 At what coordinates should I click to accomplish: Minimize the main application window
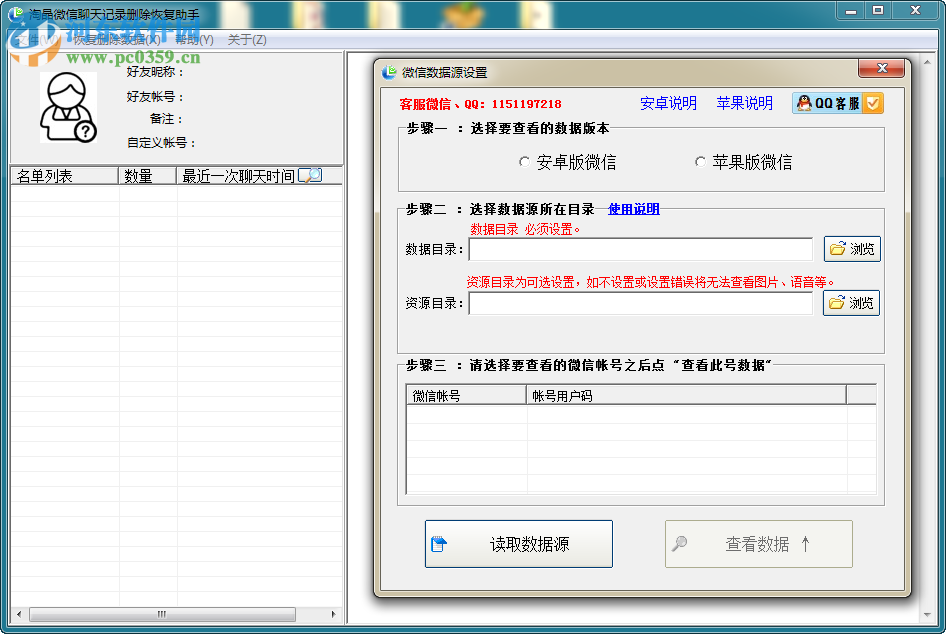(851, 10)
